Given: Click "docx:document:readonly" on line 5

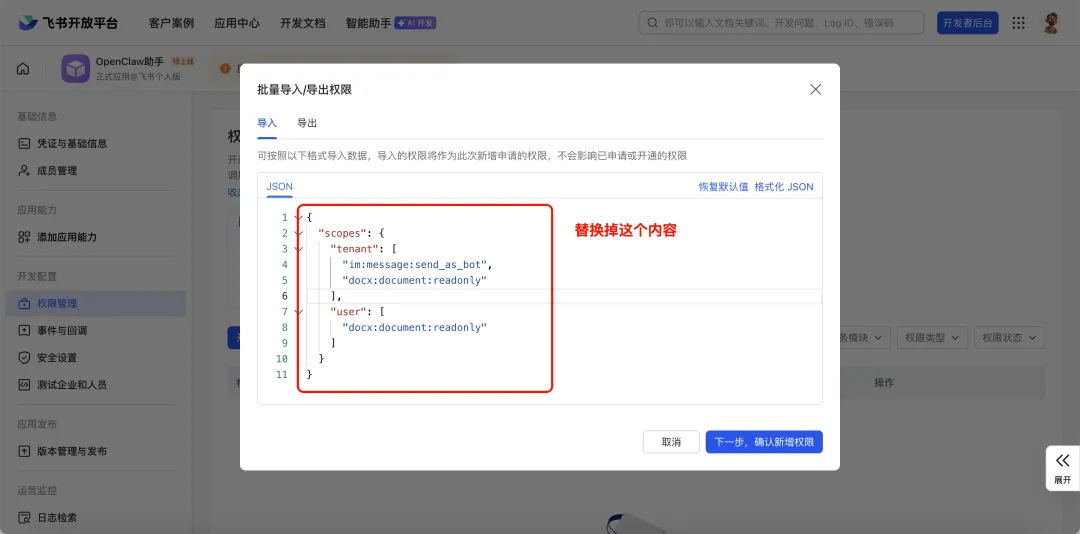Looking at the screenshot, I should pyautogui.click(x=415, y=280).
